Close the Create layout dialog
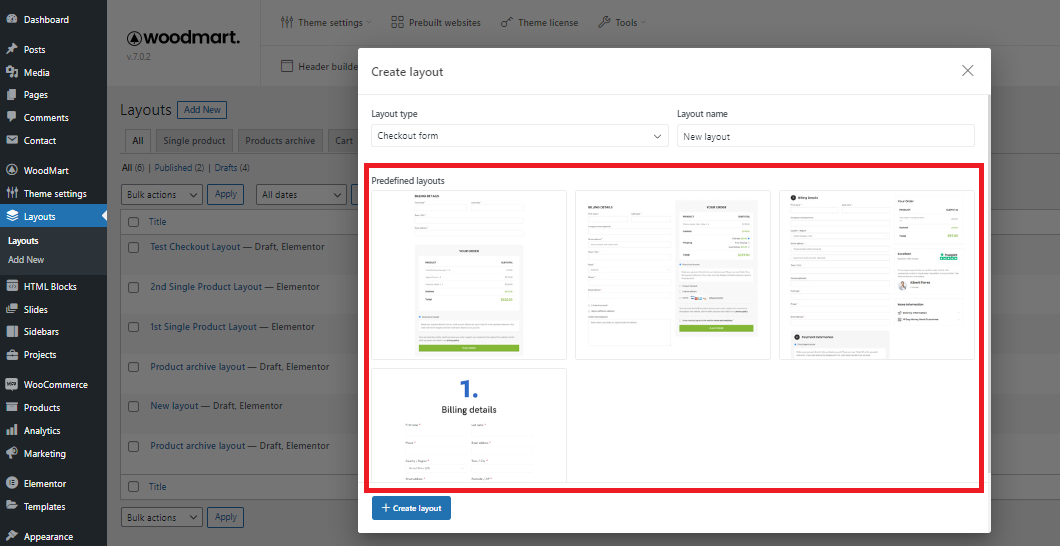 point(967,70)
